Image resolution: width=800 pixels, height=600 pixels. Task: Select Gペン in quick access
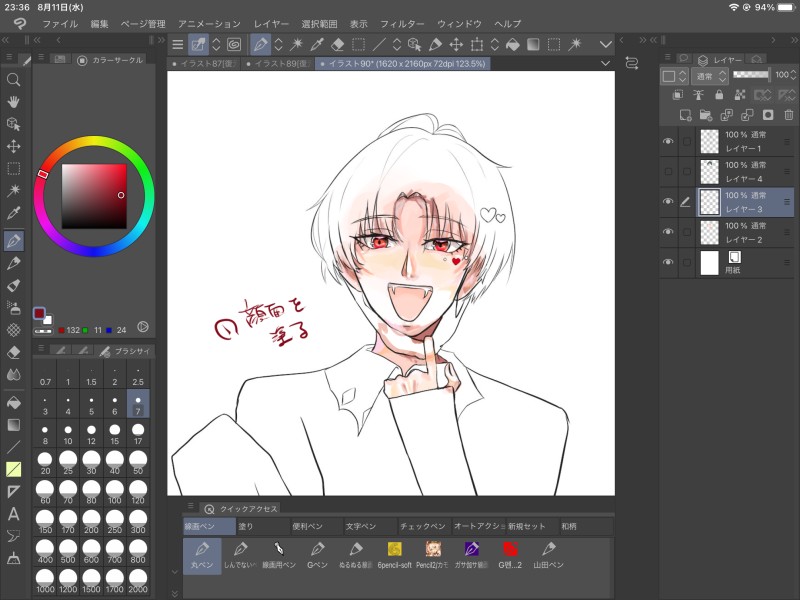click(x=317, y=556)
